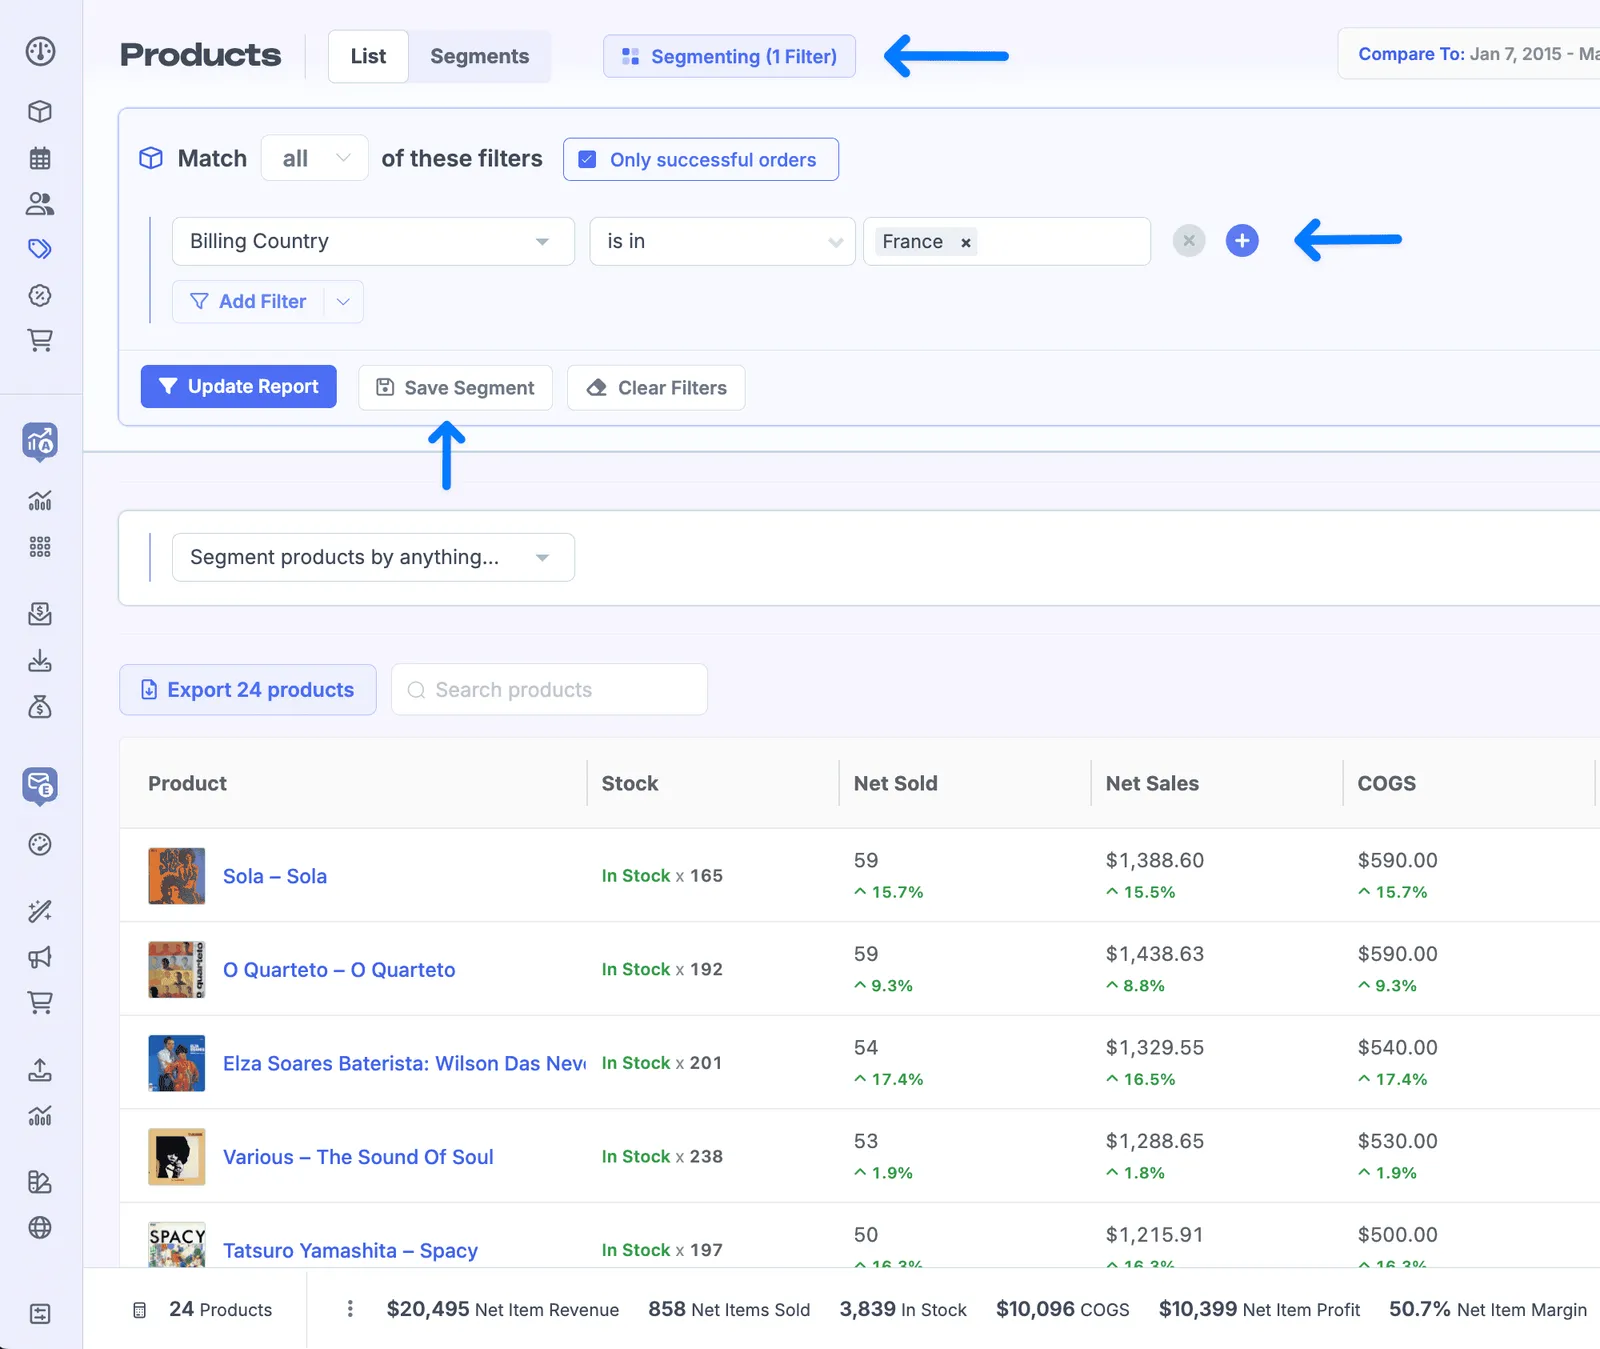Screen dimensions: 1600x1349
Task: Open the megaphone icon in sidebar
Action: [x=40, y=957]
